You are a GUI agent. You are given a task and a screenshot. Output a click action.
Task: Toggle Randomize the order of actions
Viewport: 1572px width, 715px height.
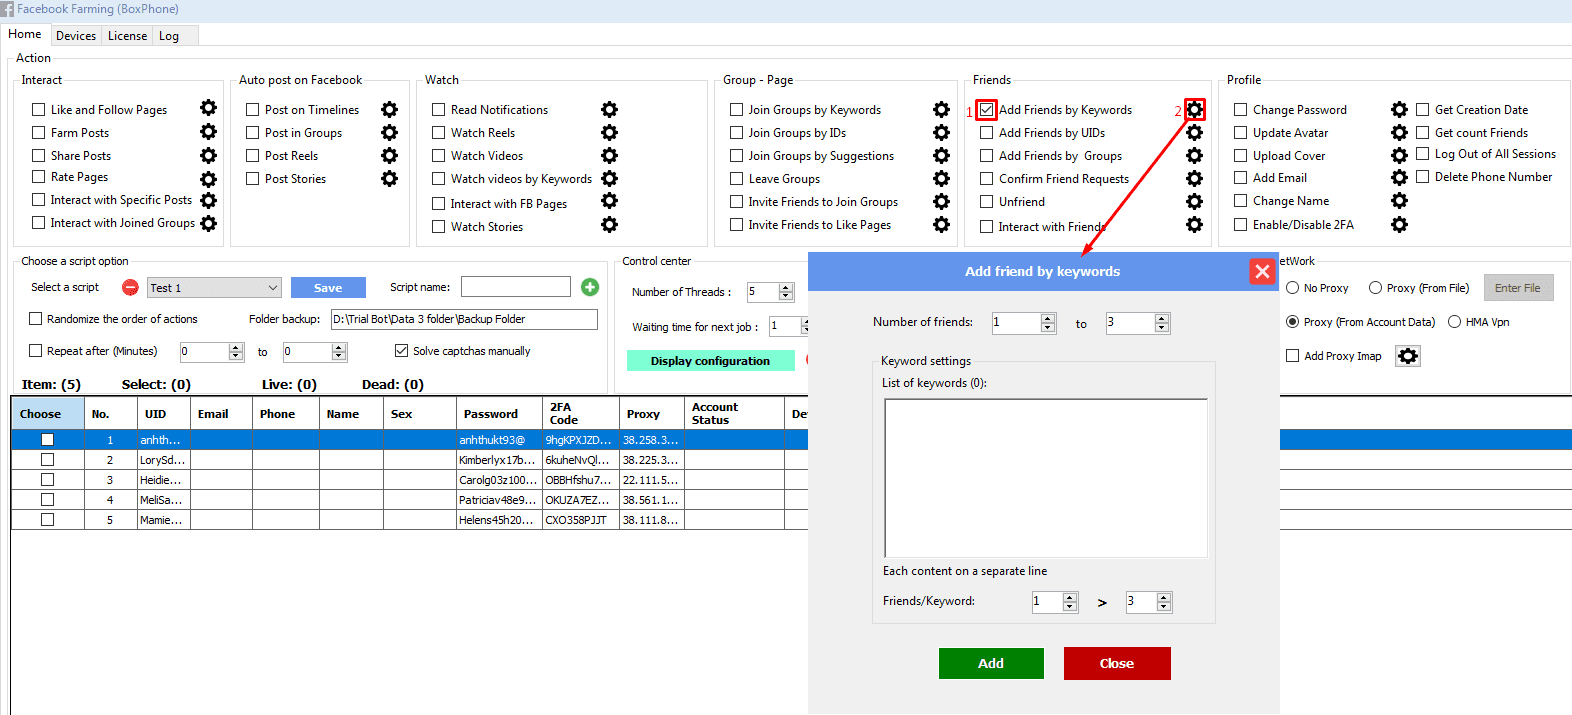click(x=36, y=319)
